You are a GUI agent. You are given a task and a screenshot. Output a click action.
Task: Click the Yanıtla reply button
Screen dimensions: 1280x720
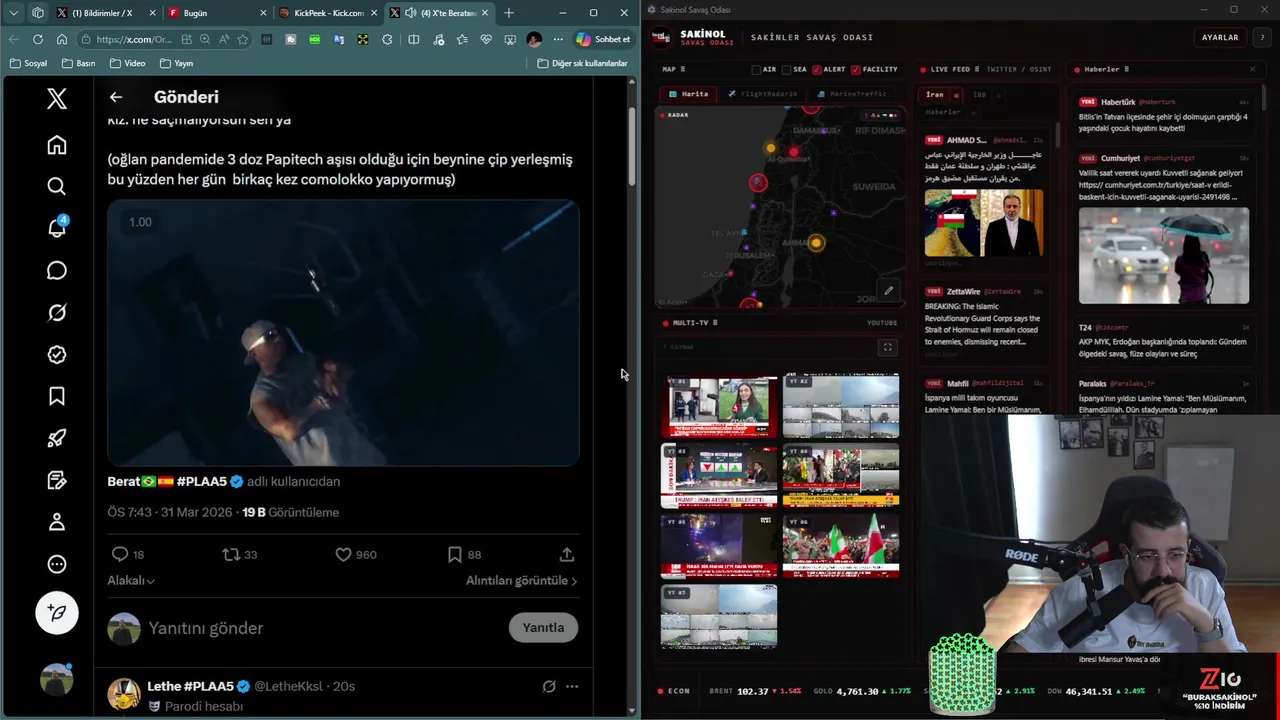click(543, 628)
